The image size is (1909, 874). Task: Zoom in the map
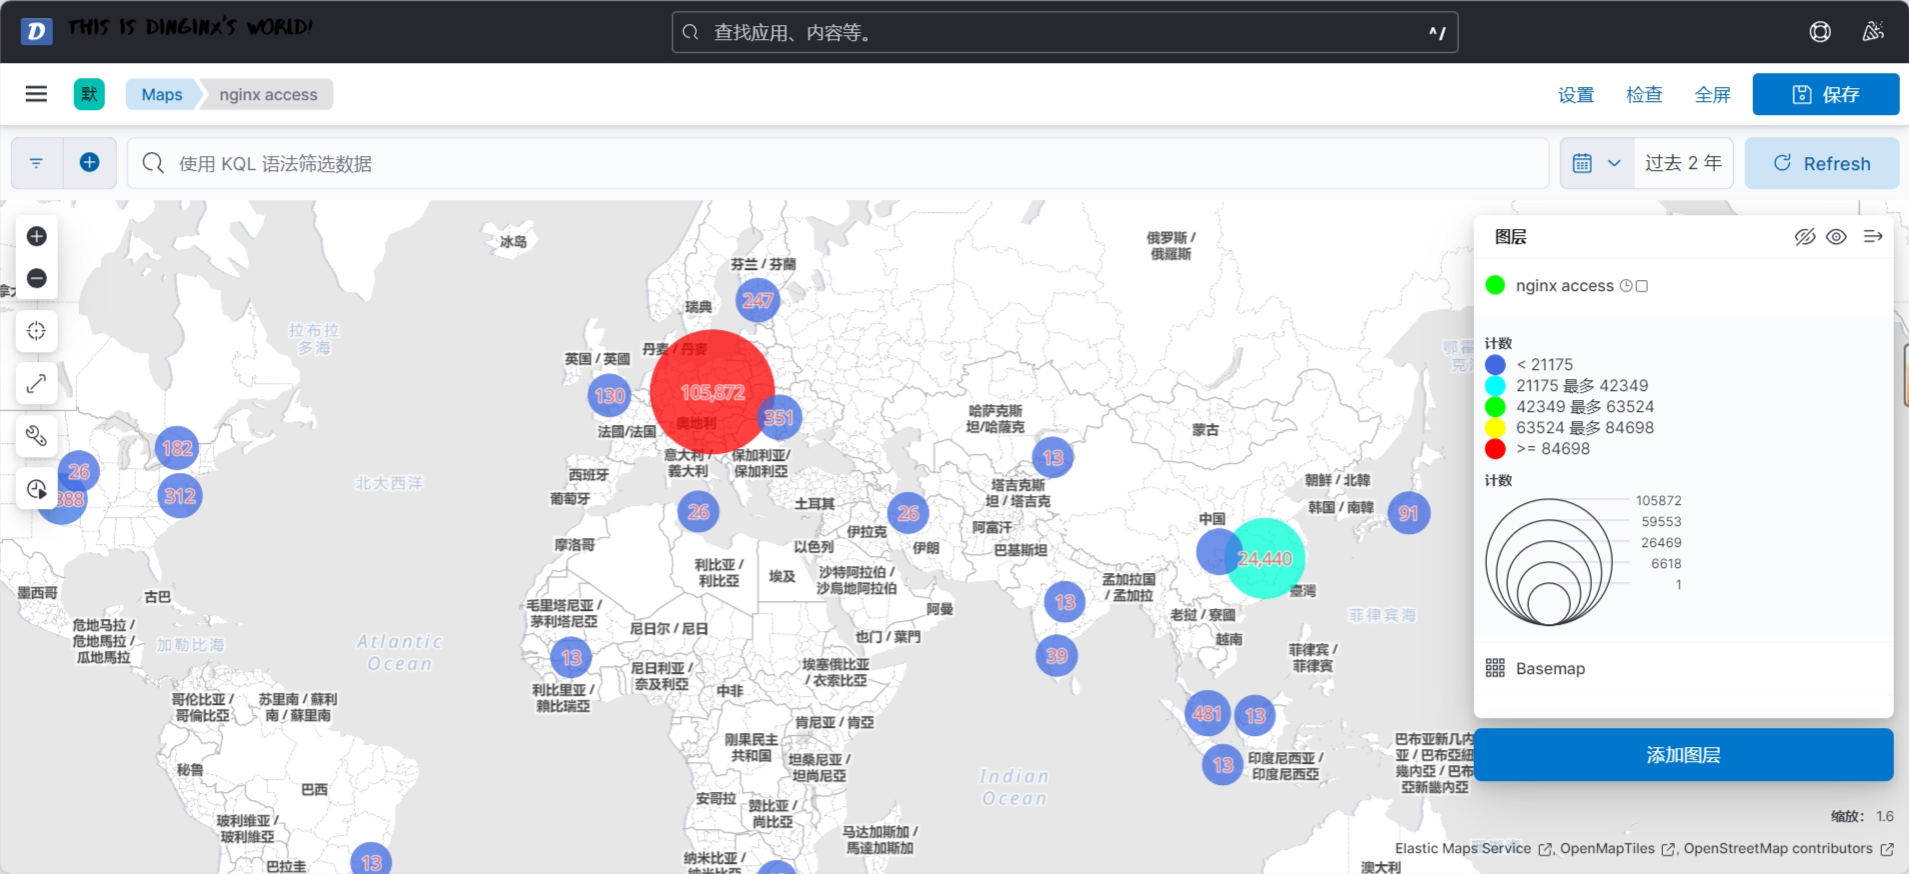point(37,236)
